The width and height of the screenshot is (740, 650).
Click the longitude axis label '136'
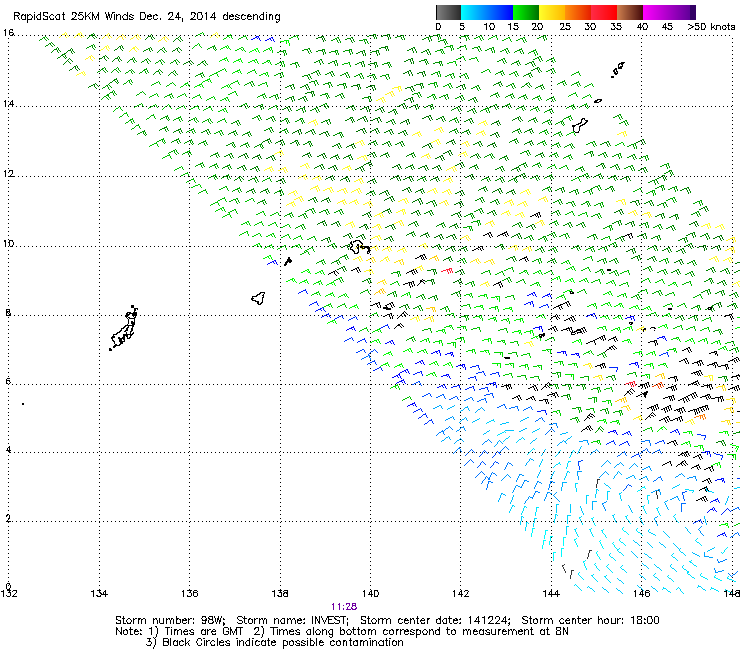click(190, 593)
